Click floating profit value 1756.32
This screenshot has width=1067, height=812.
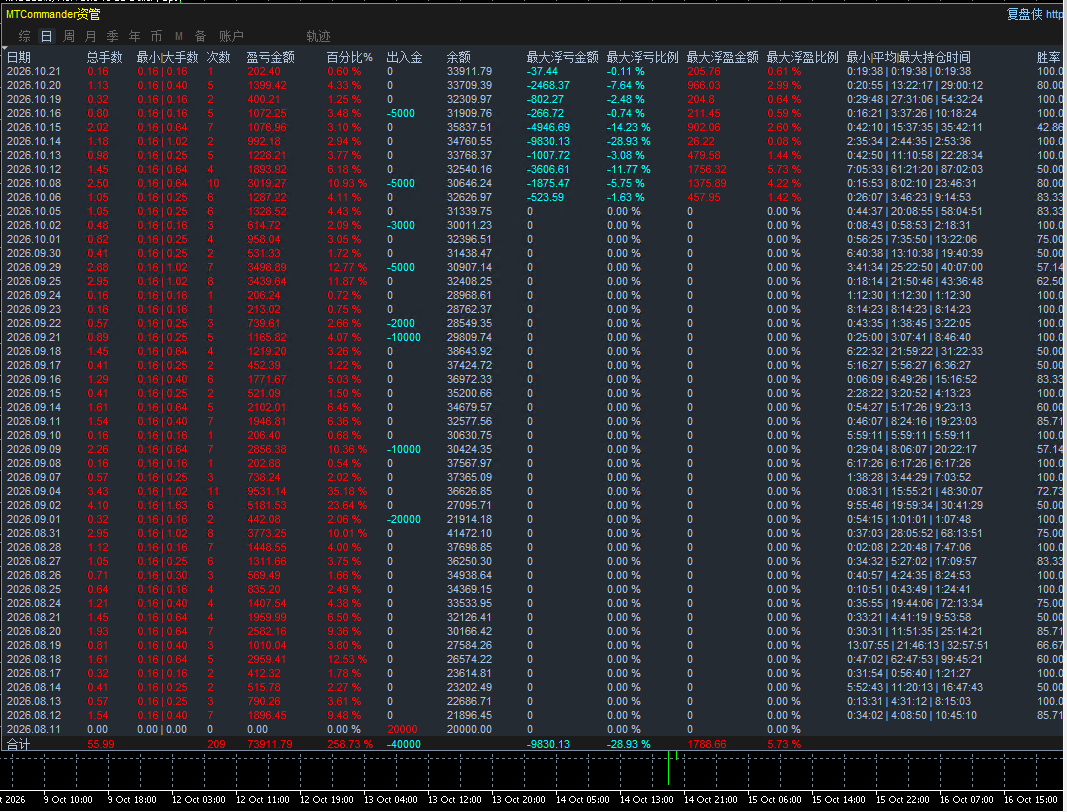[x=707, y=169]
